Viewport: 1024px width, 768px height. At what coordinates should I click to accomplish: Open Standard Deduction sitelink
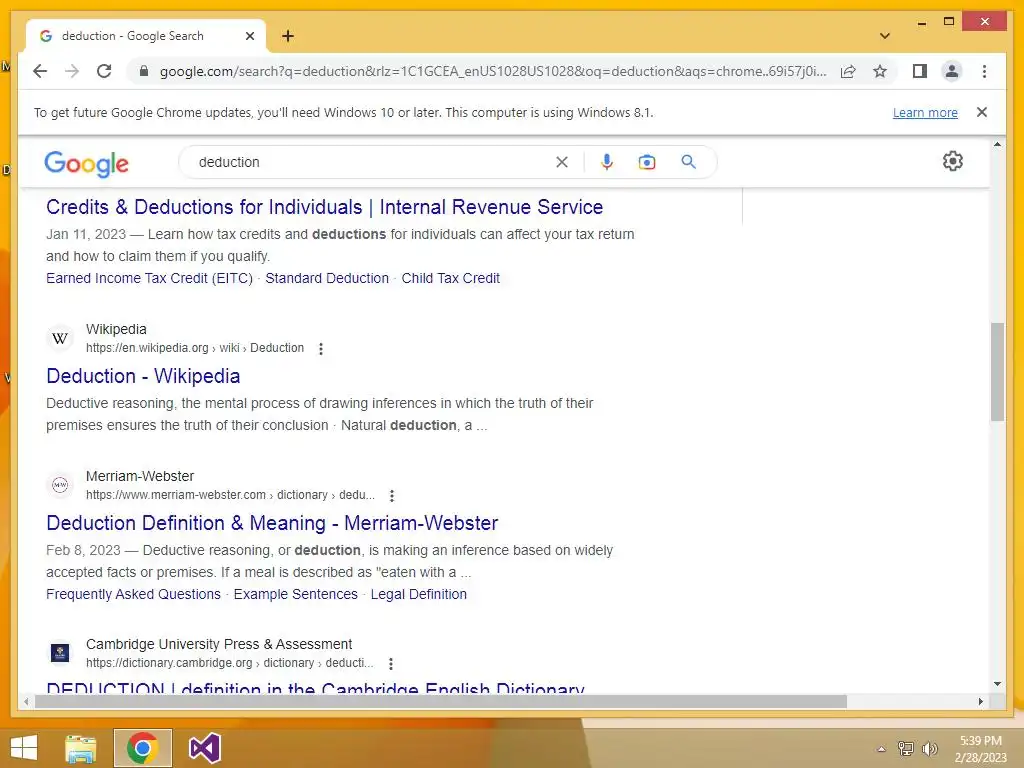click(x=327, y=278)
